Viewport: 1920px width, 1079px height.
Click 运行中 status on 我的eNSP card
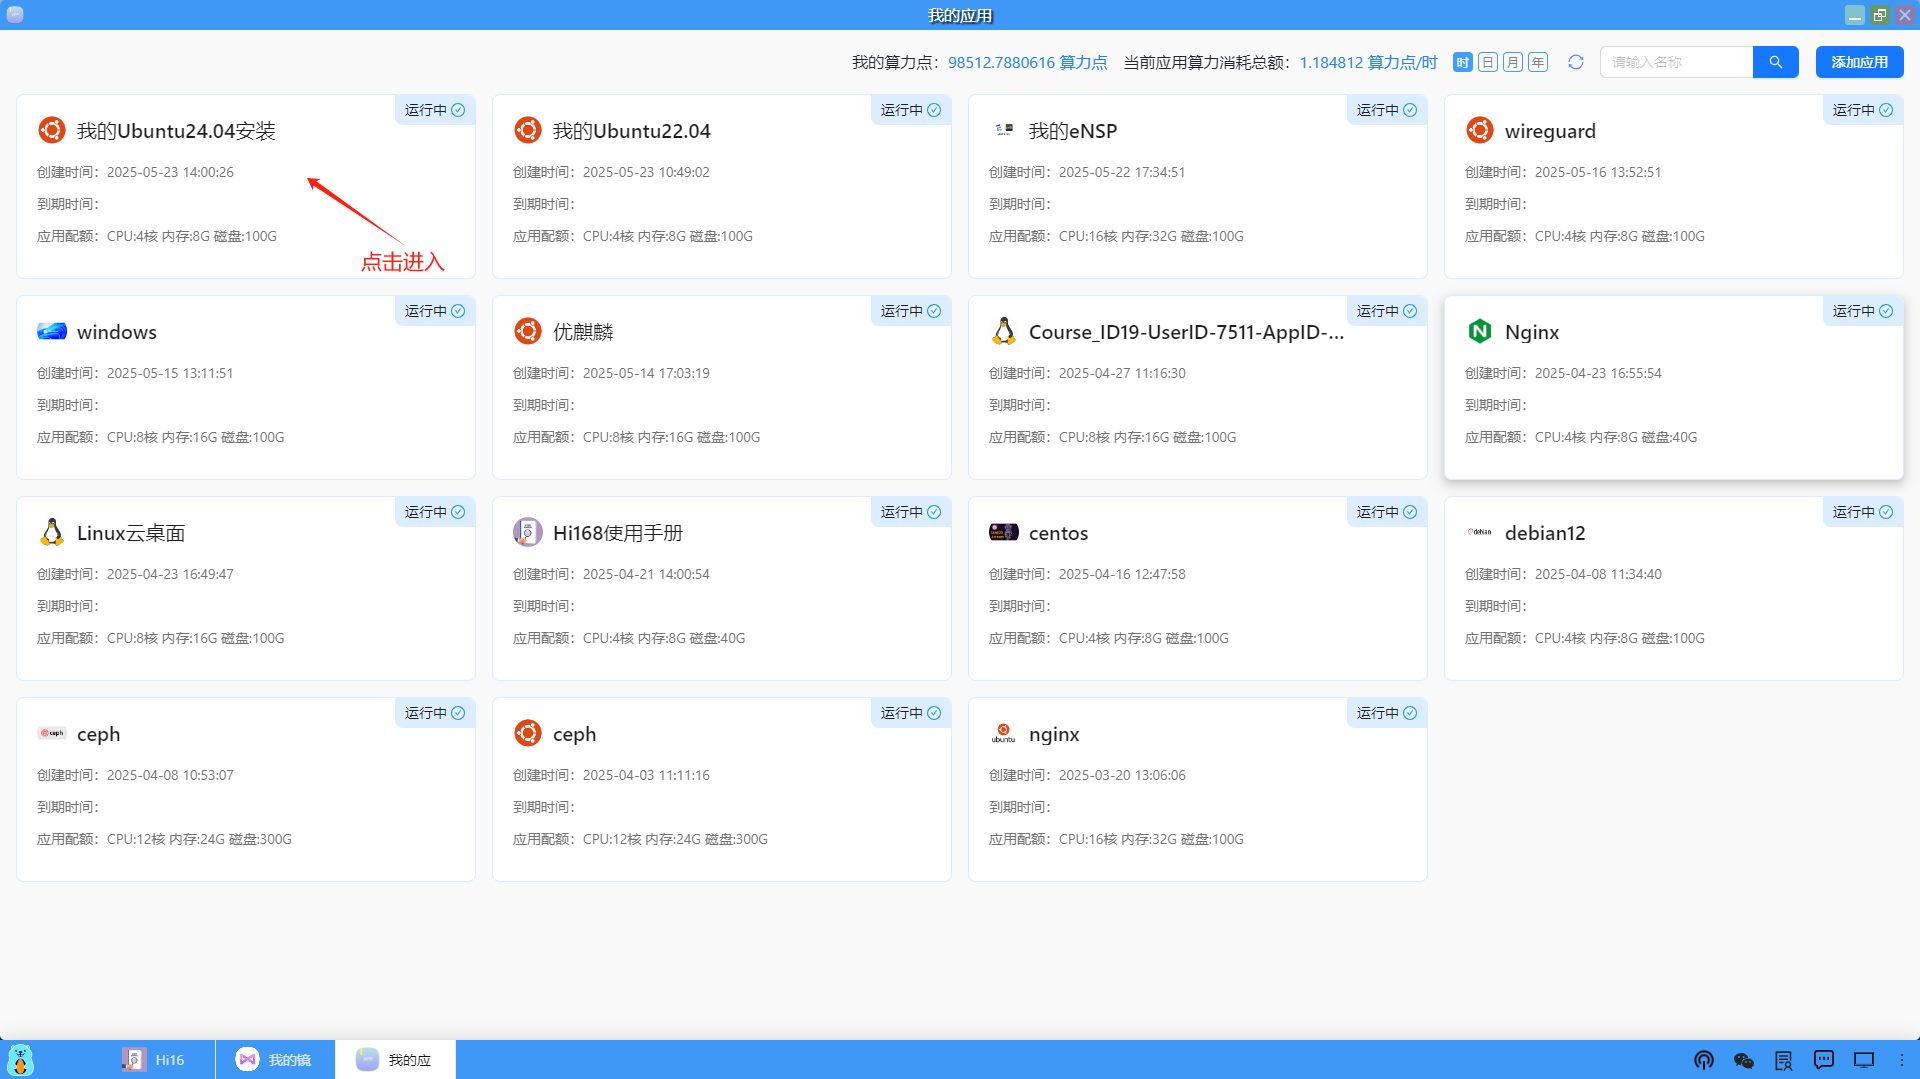click(x=1387, y=110)
